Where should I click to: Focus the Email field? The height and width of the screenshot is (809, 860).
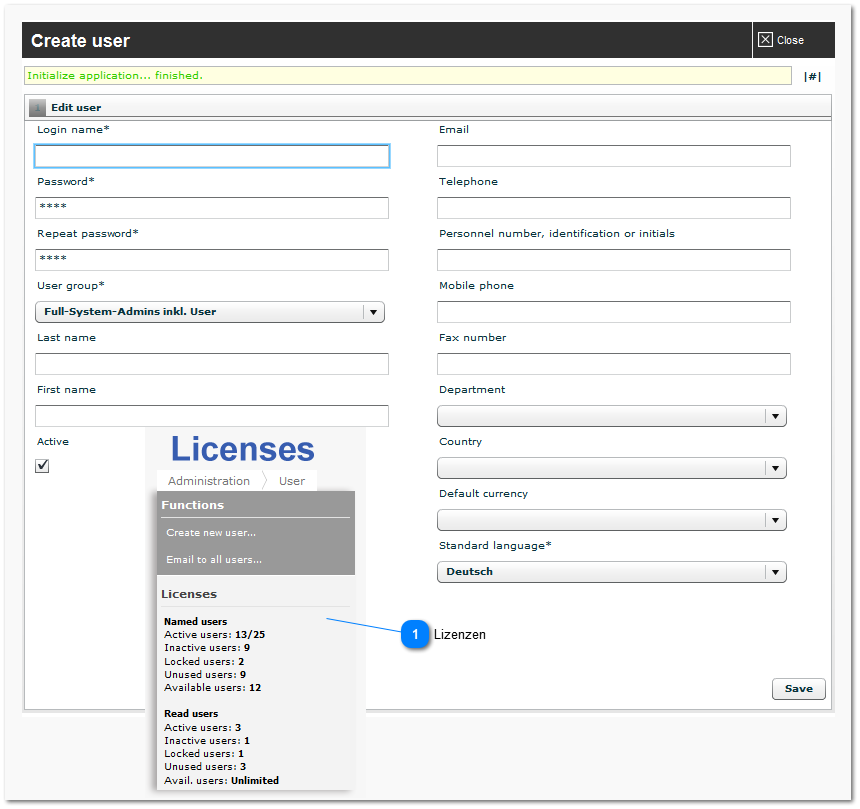point(614,156)
